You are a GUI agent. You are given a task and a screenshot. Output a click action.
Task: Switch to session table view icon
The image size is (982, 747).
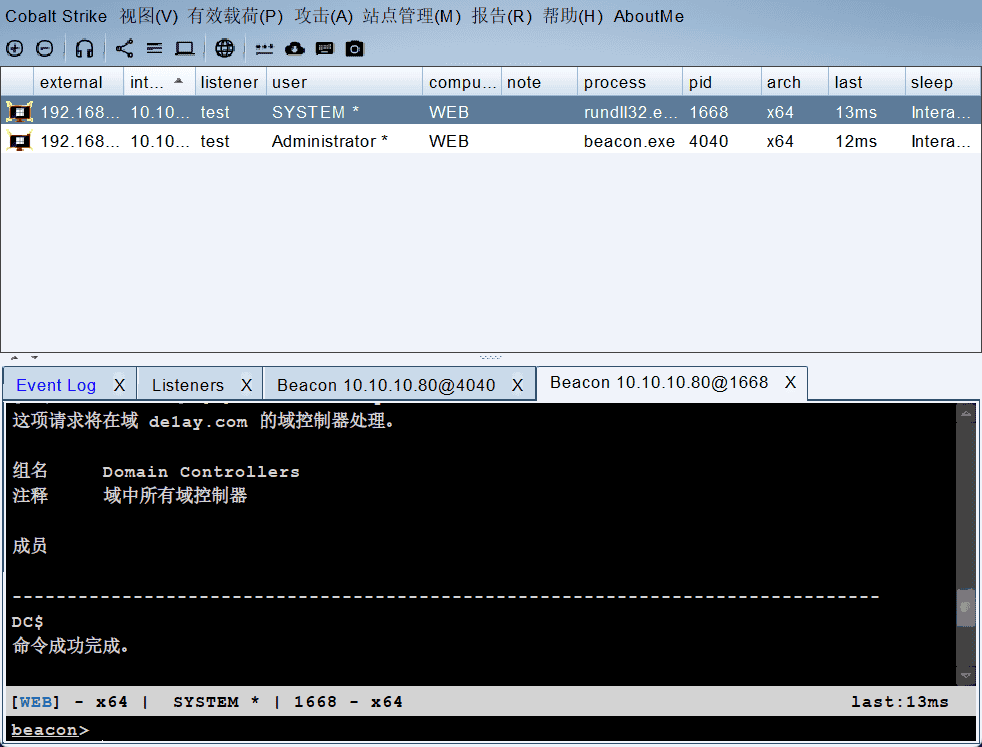[x=154, y=48]
